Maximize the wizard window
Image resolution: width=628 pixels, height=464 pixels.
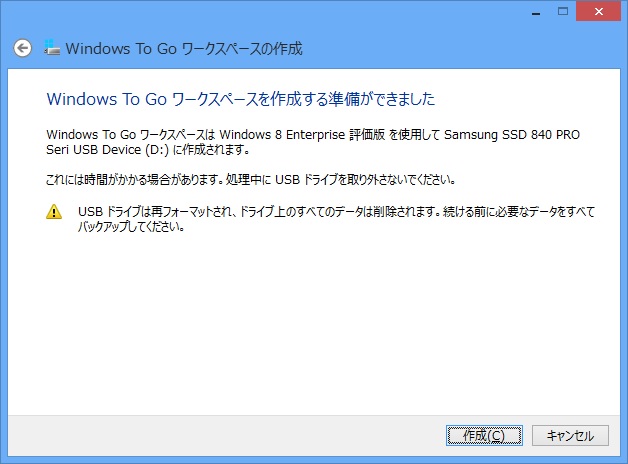(x=563, y=11)
